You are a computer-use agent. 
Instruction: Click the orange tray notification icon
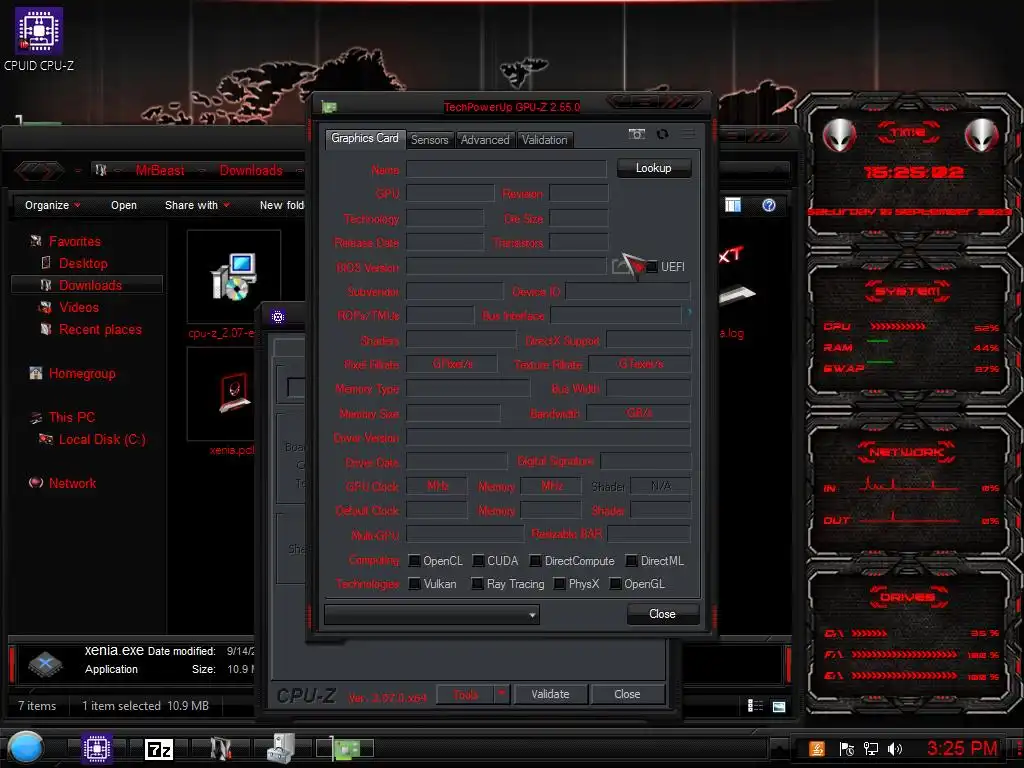(817, 749)
